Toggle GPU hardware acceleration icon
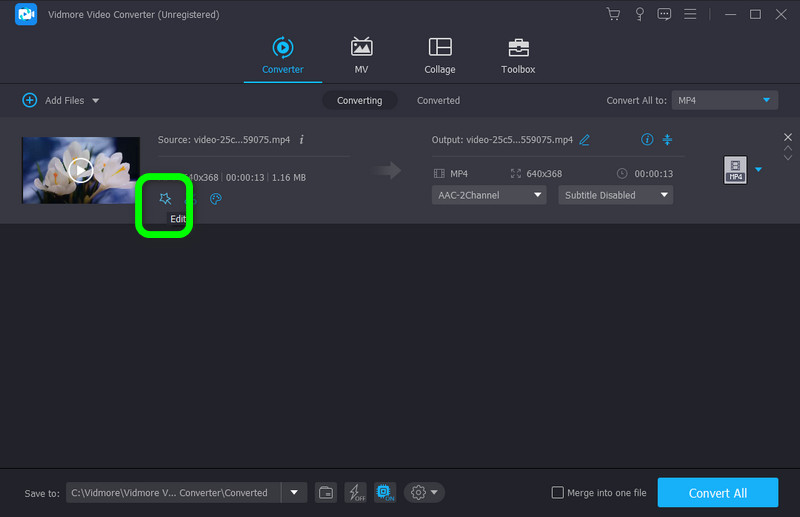The height and width of the screenshot is (517, 800). coord(384,492)
